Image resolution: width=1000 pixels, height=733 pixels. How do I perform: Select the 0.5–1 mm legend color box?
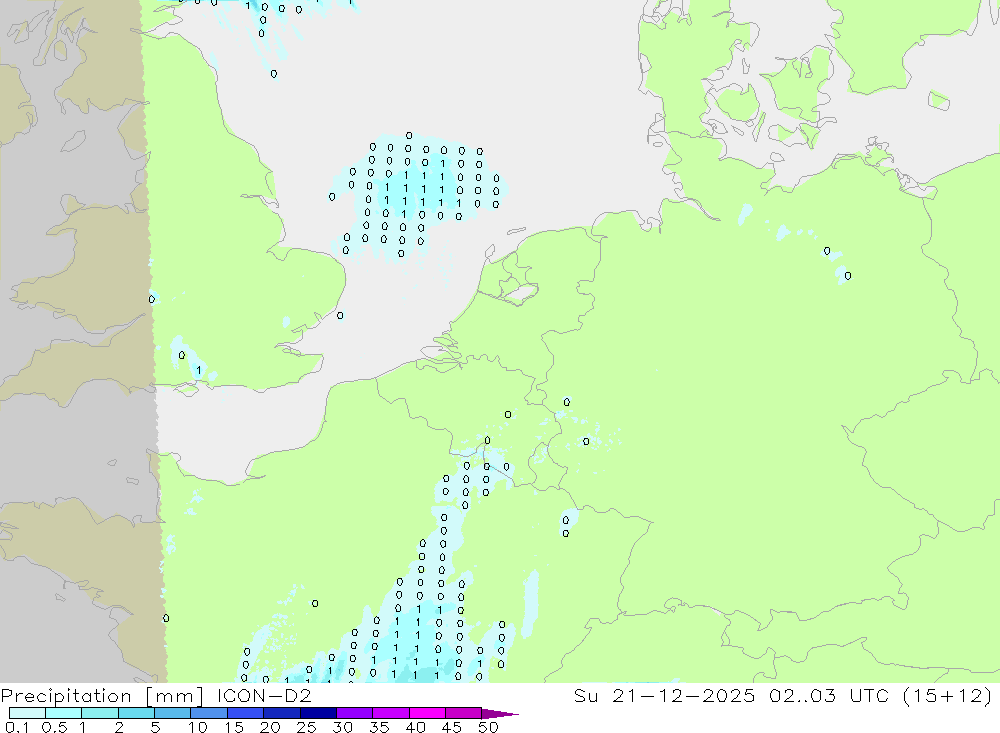pos(64,713)
